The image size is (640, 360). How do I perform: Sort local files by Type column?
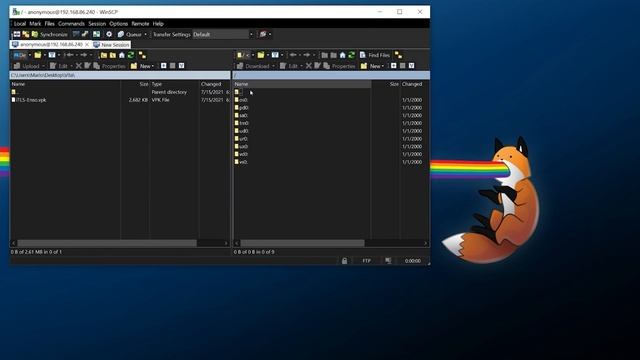click(x=174, y=84)
